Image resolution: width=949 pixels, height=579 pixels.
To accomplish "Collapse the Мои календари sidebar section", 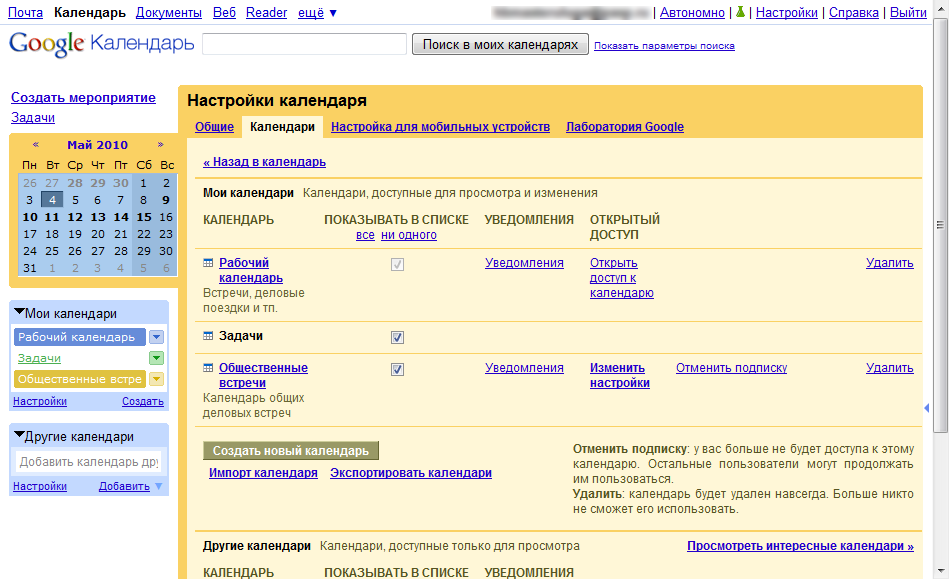I will pos(19,313).
